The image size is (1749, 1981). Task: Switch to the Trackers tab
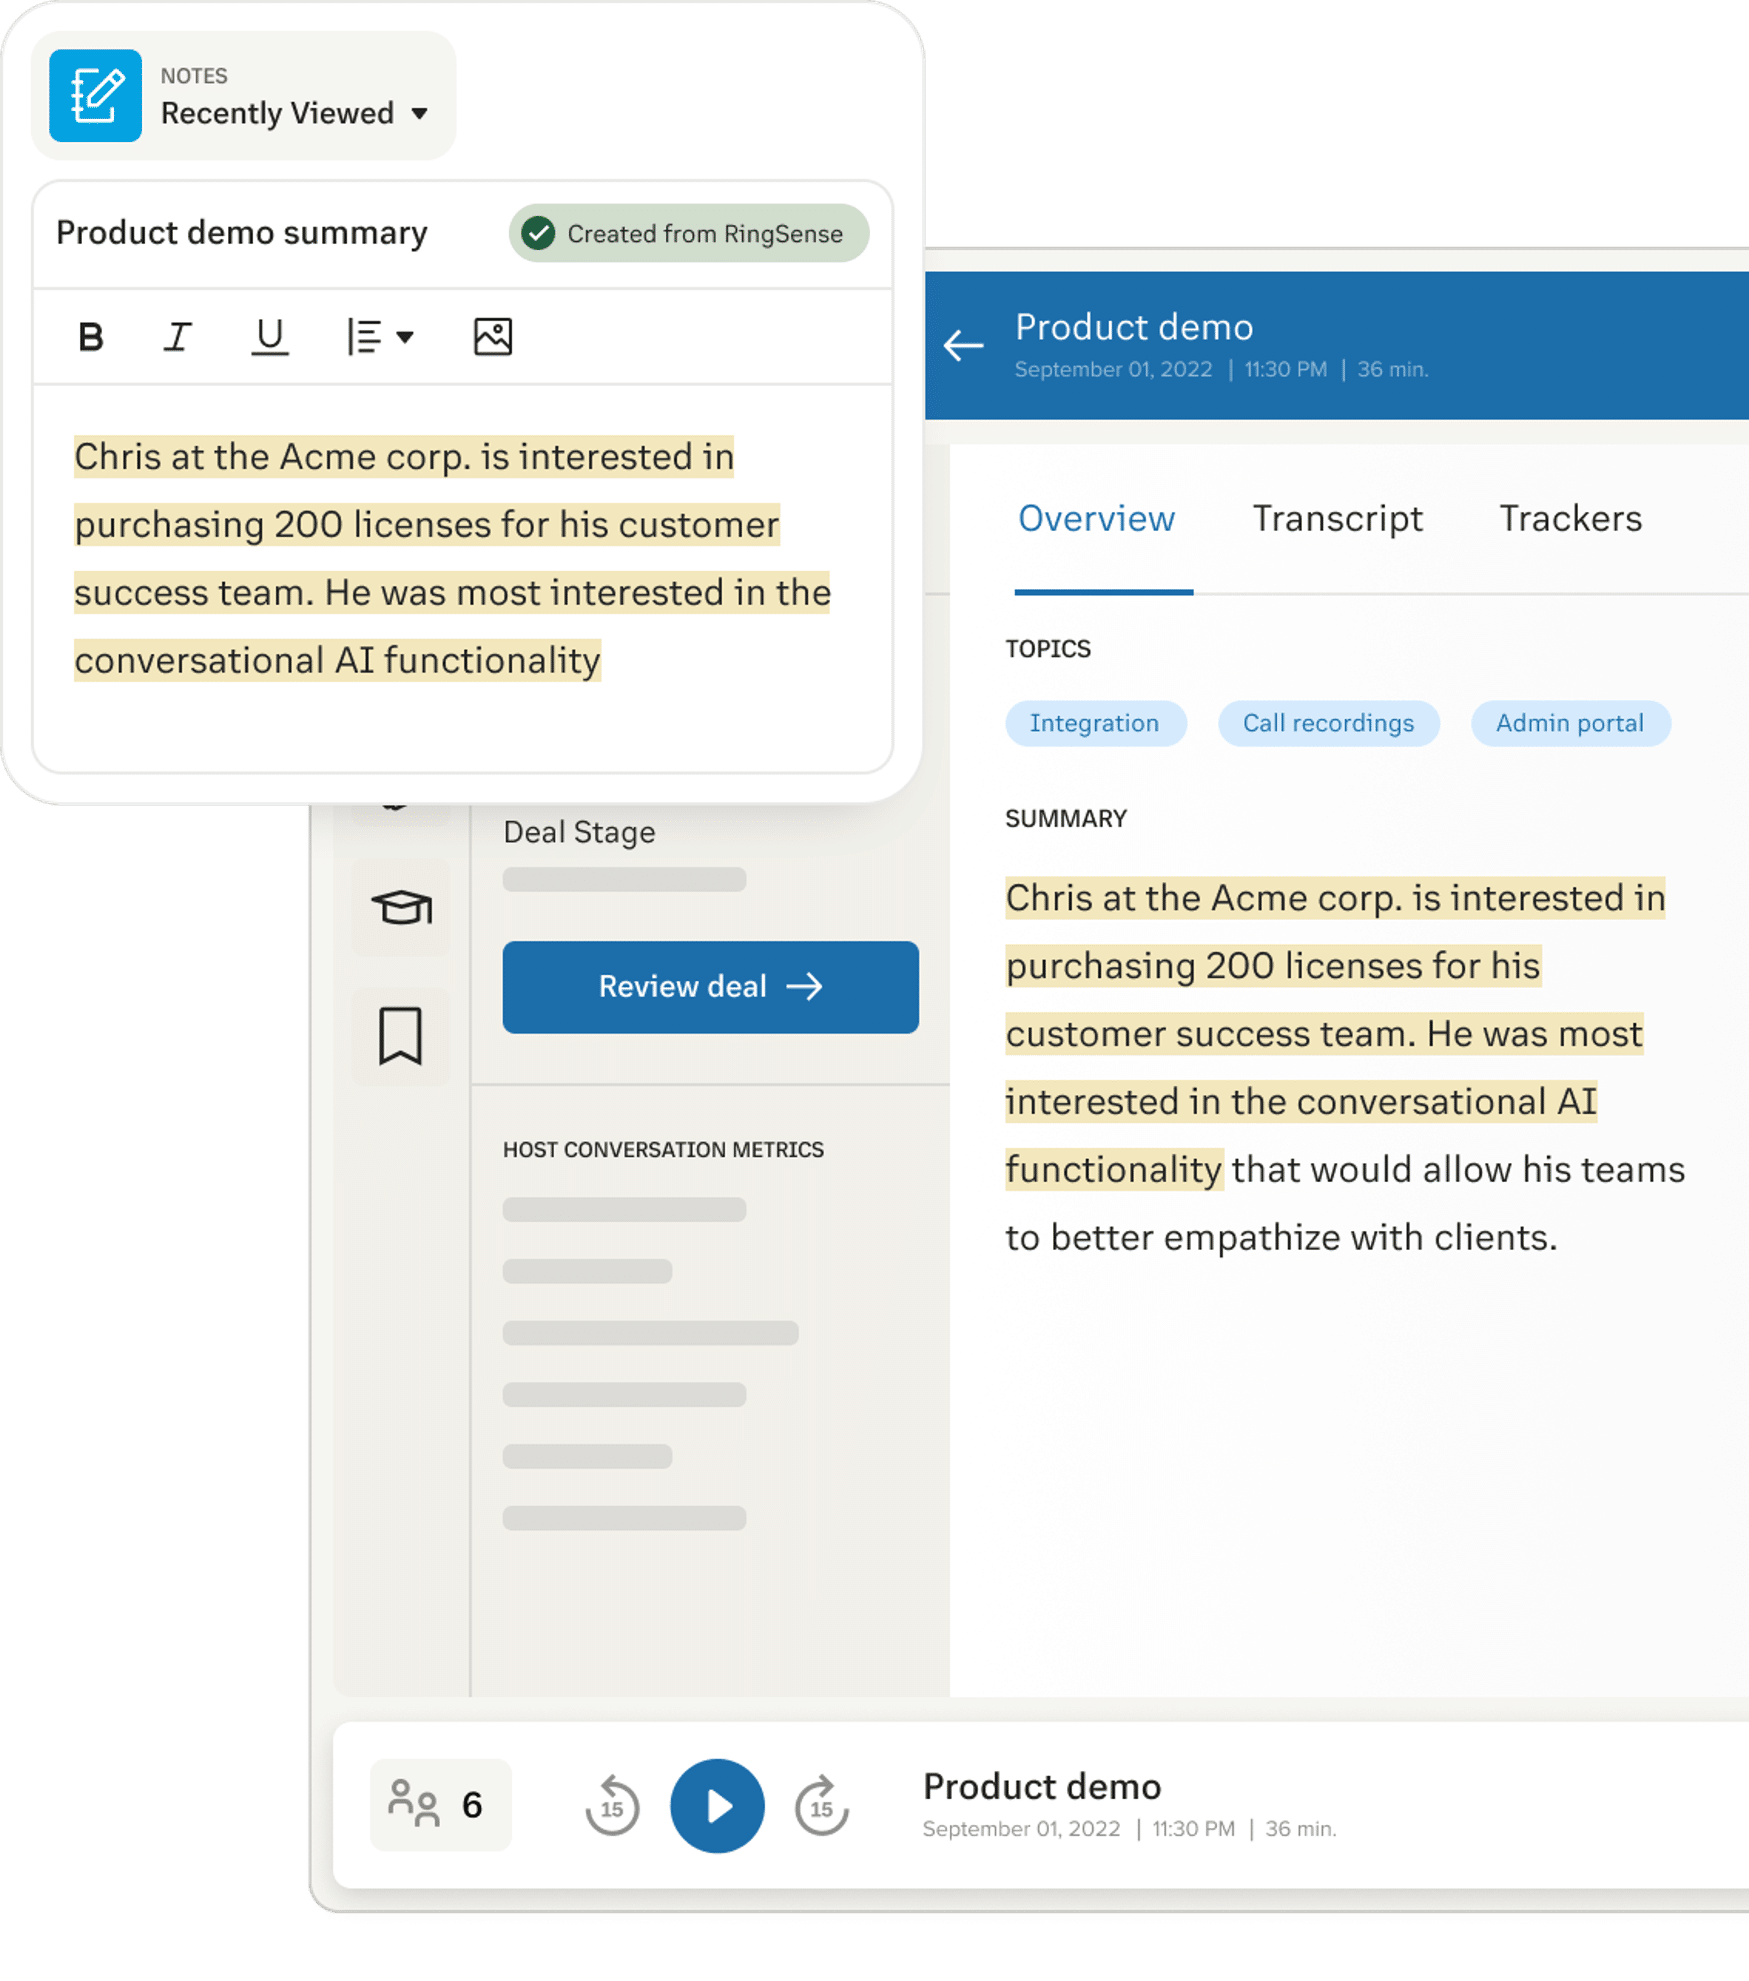[x=1570, y=519]
